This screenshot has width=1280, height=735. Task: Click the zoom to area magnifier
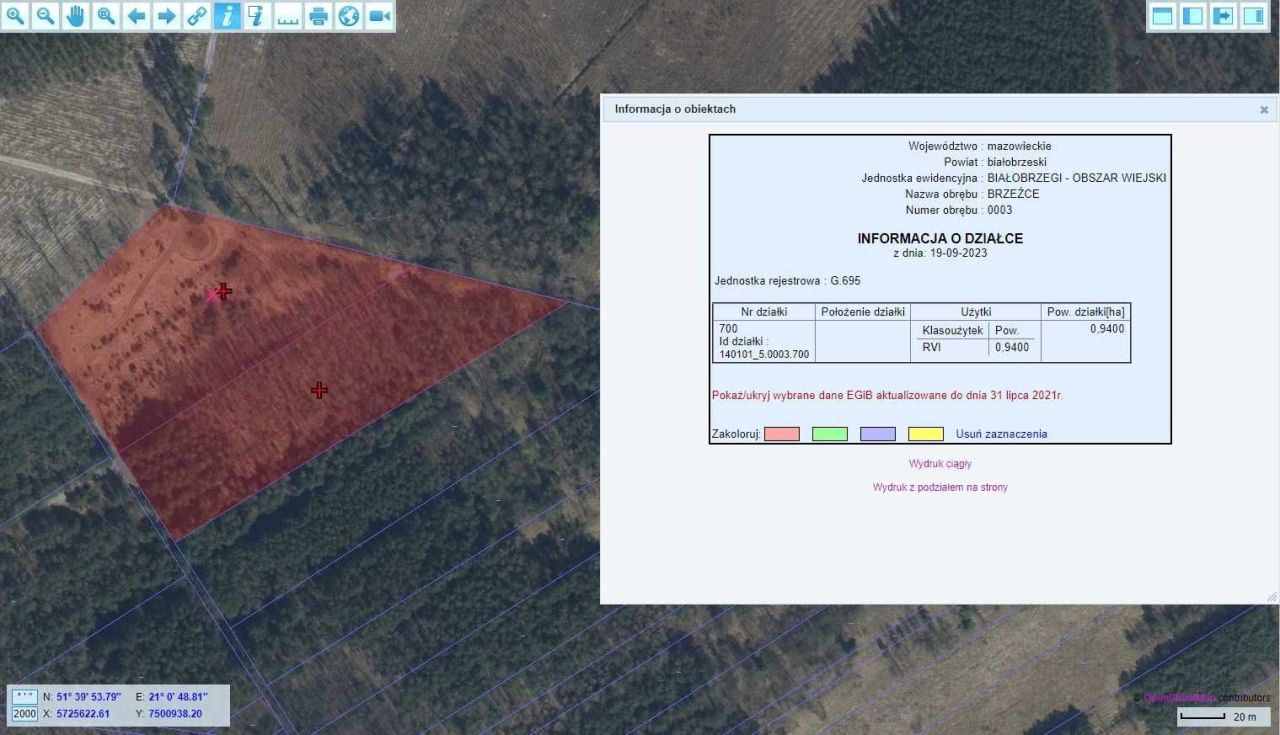(106, 16)
